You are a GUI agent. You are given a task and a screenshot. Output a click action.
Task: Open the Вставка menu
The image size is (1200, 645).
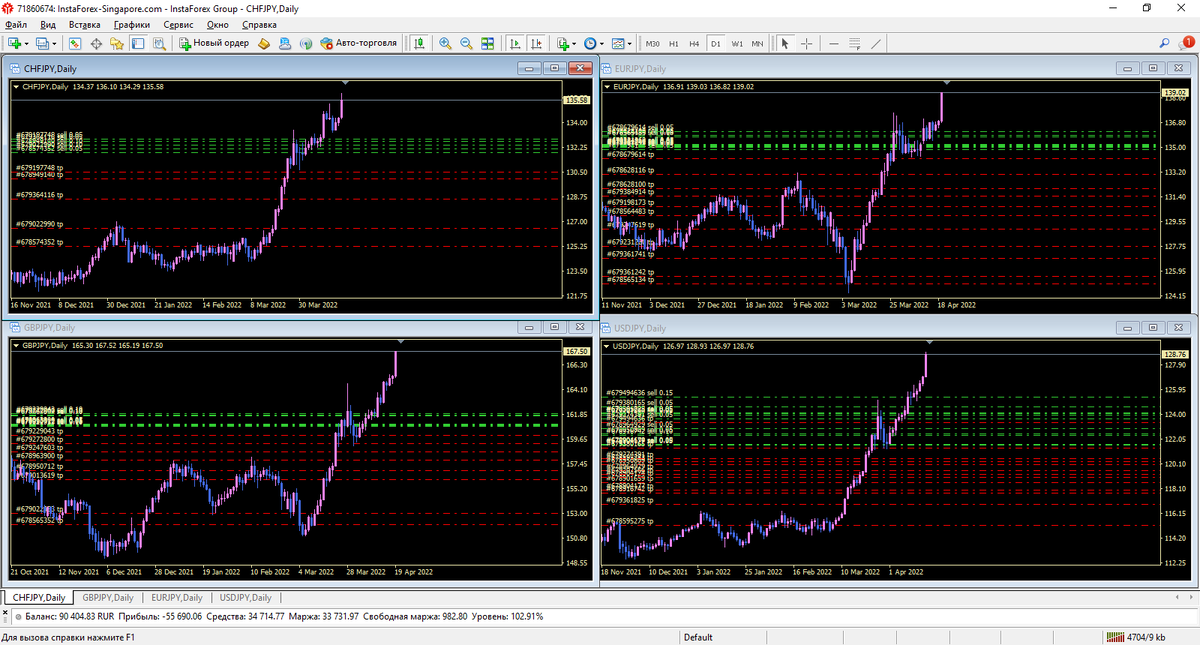tap(85, 24)
